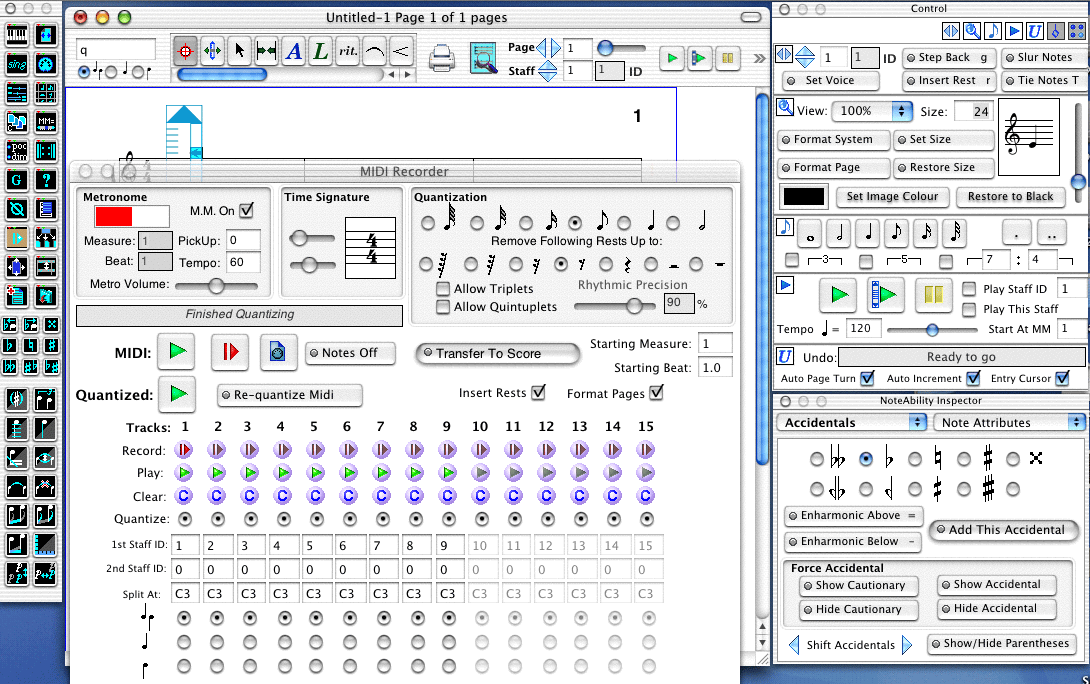Click the black image colour swatch

coord(804,196)
